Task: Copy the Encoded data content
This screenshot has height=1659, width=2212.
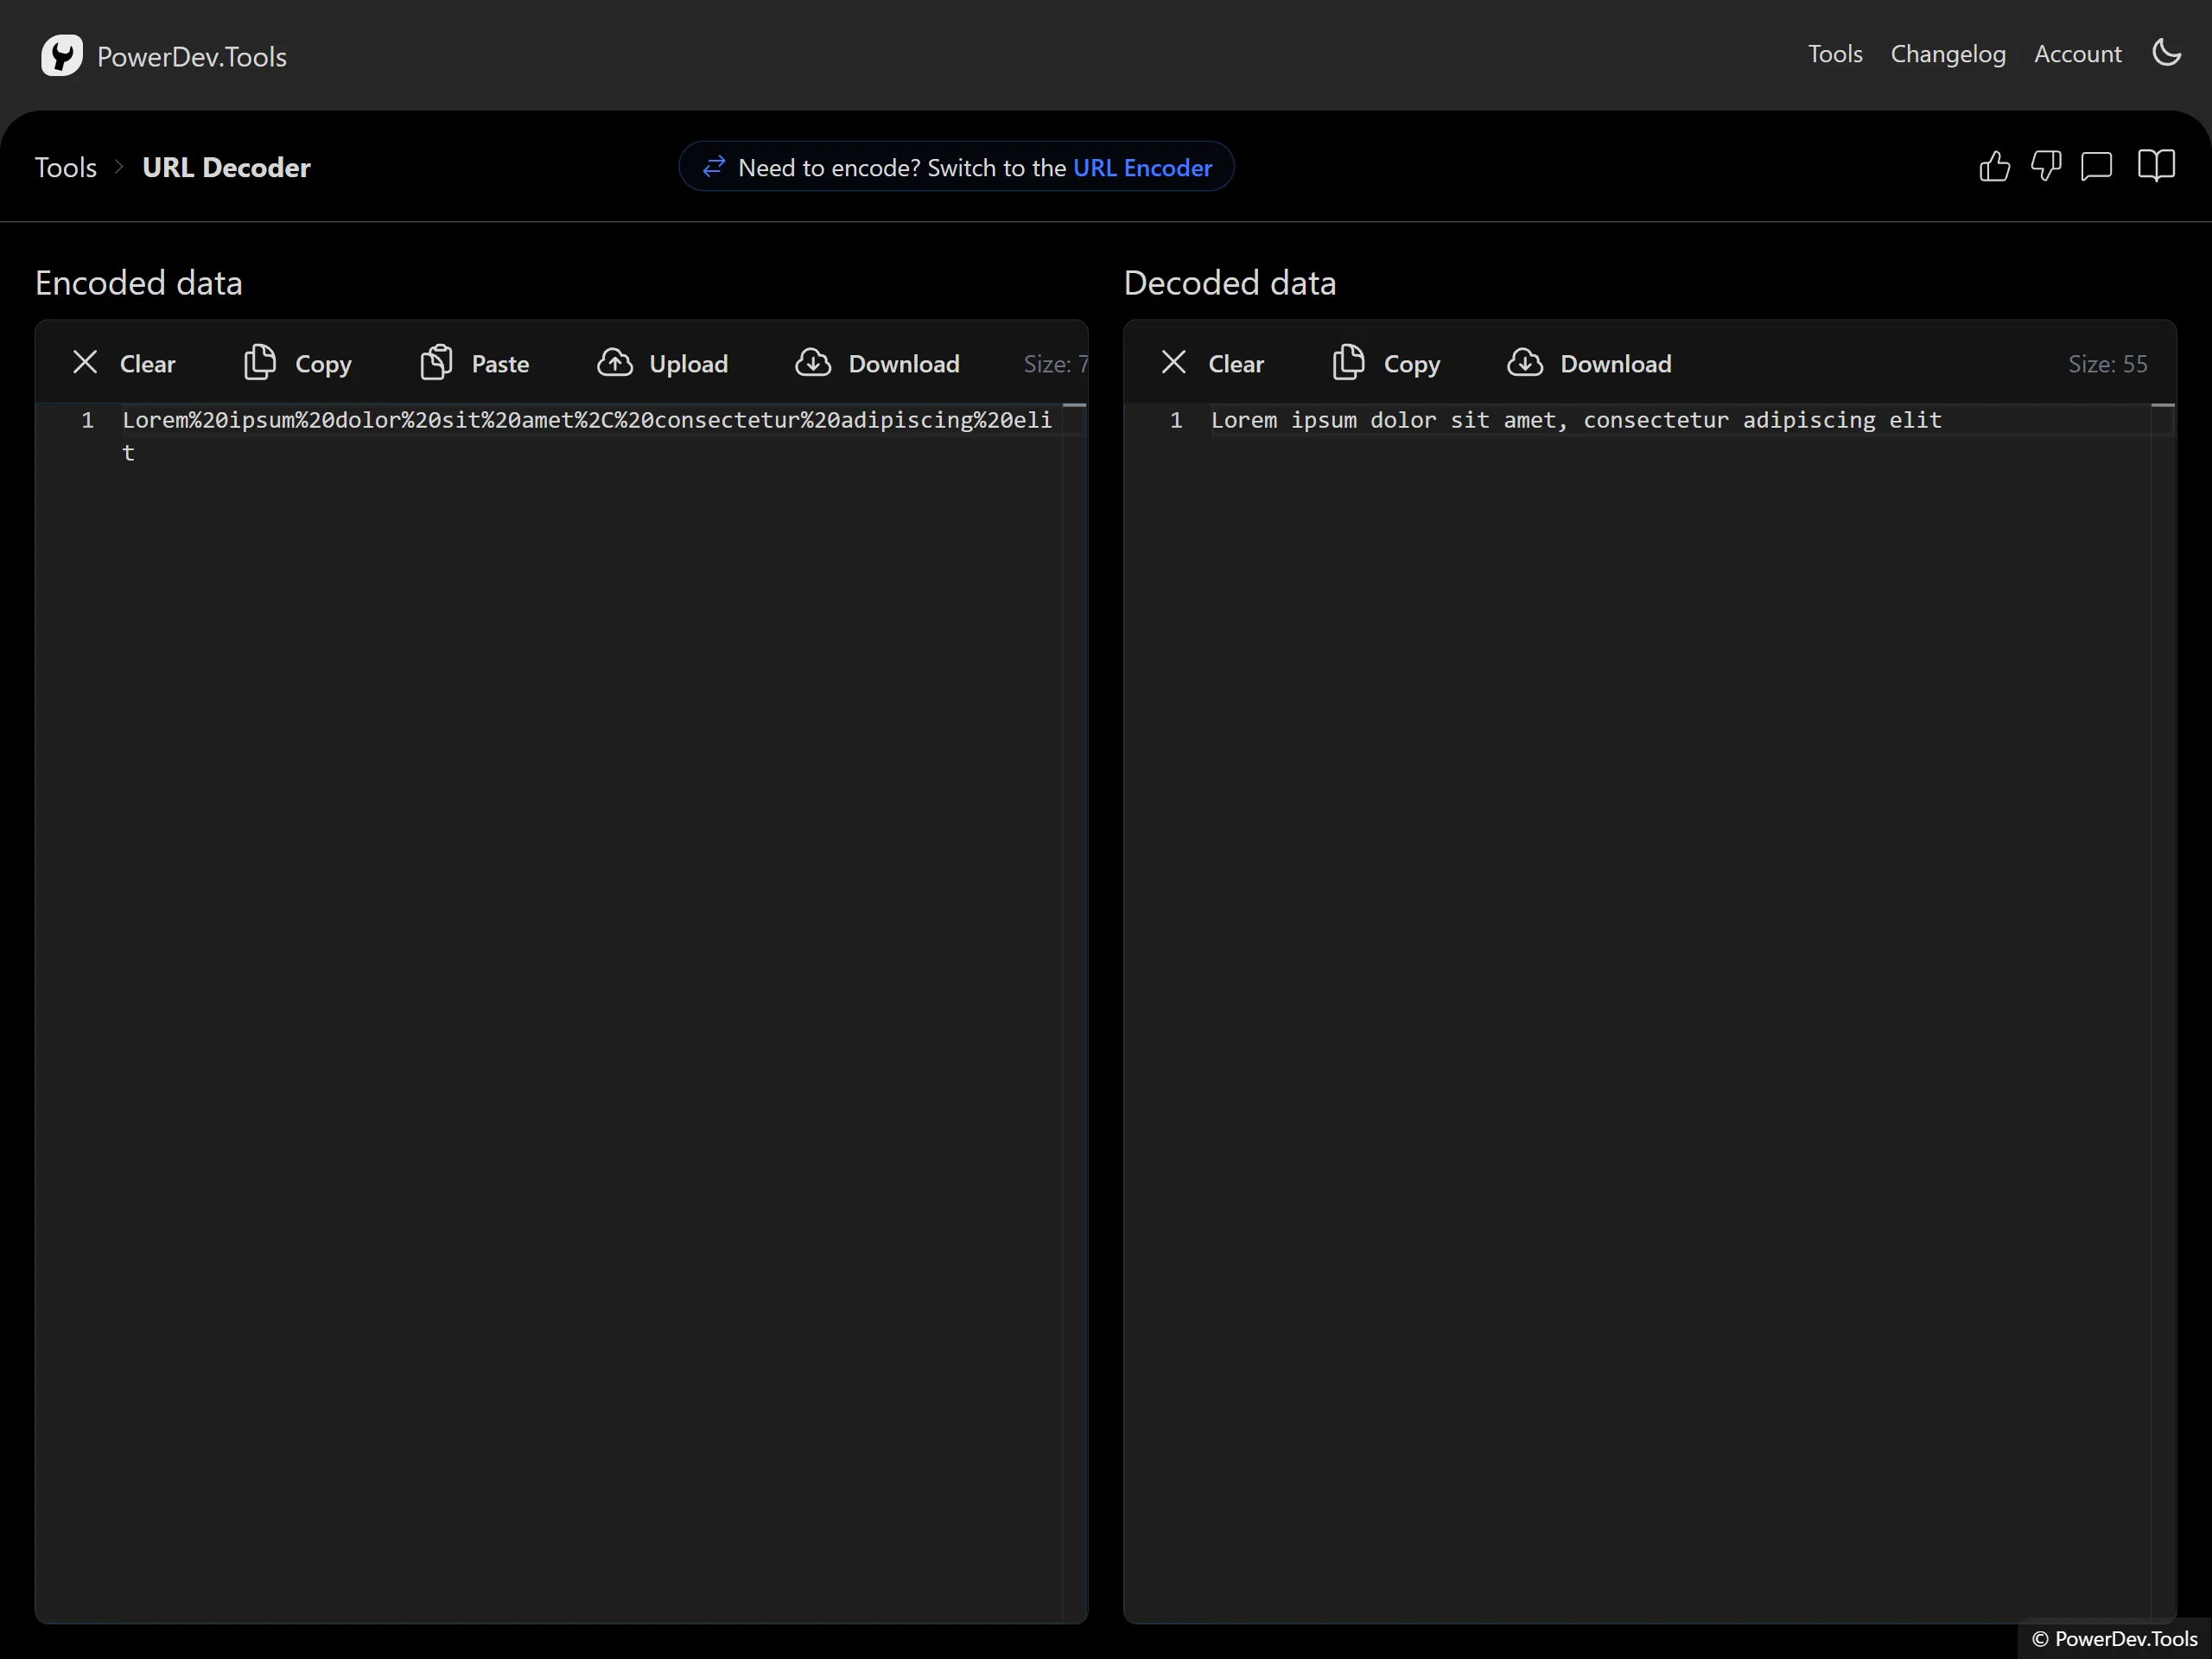Action: [298, 363]
